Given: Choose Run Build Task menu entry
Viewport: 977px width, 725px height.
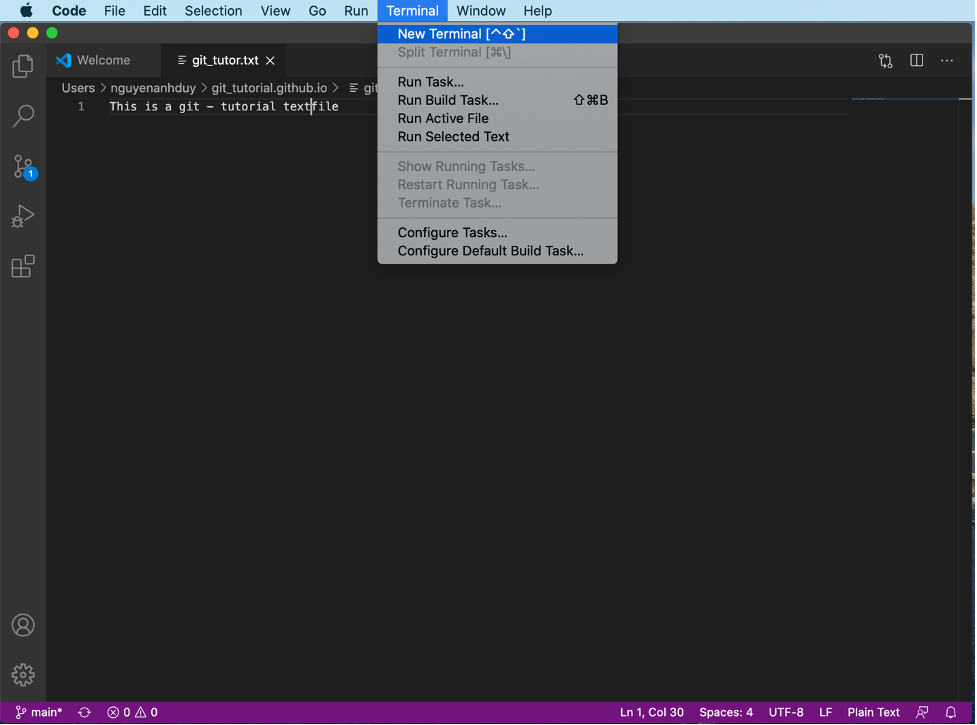Looking at the screenshot, I should pyautogui.click(x=448, y=100).
